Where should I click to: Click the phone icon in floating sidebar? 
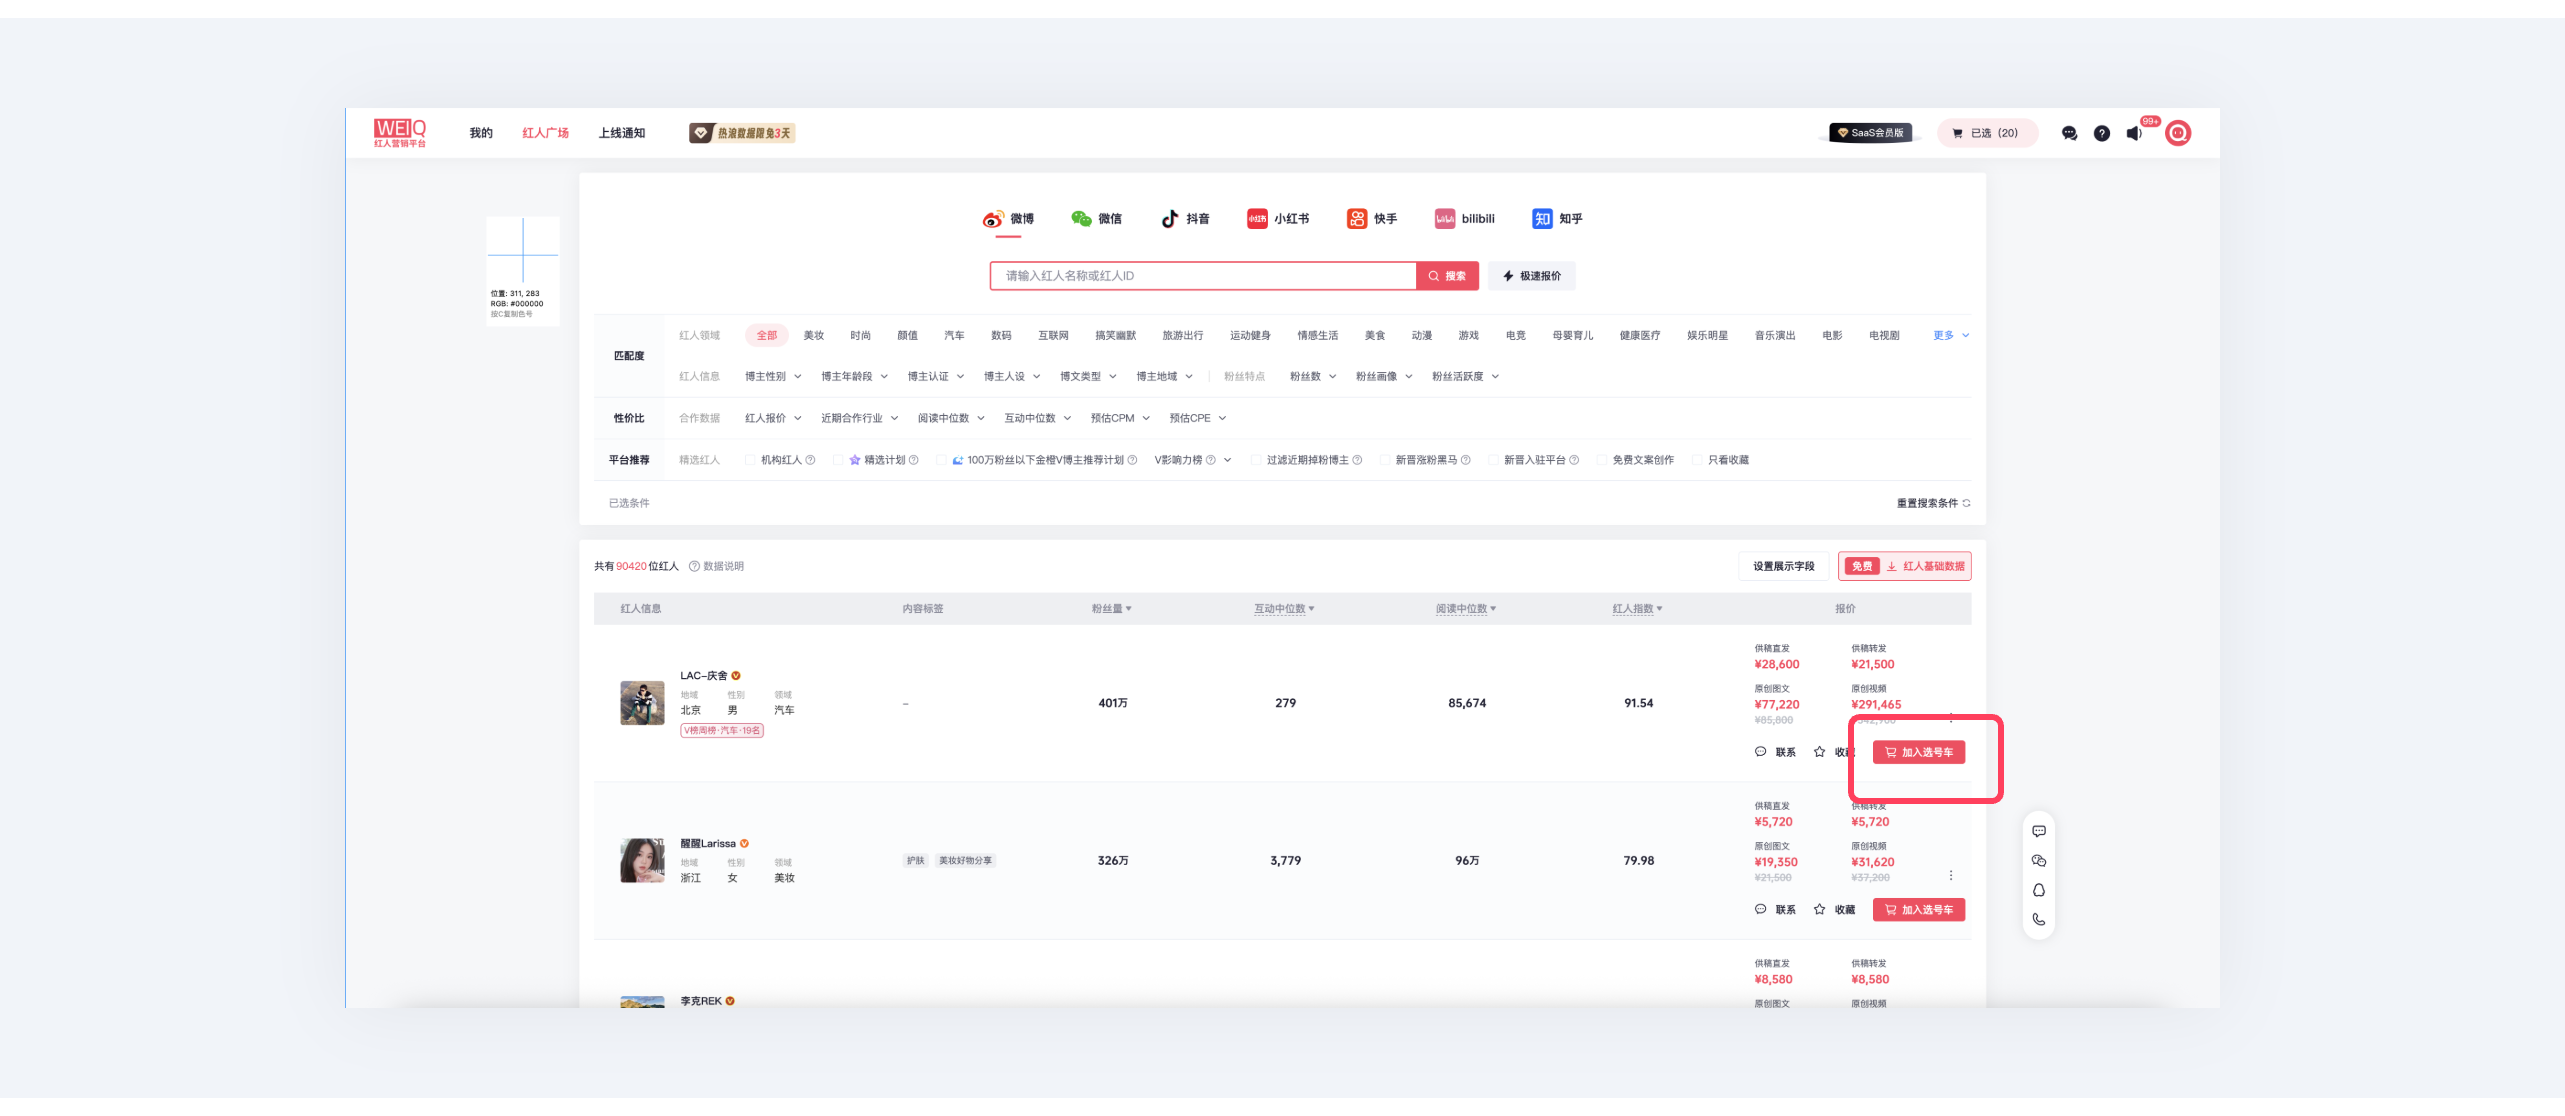tap(2039, 920)
